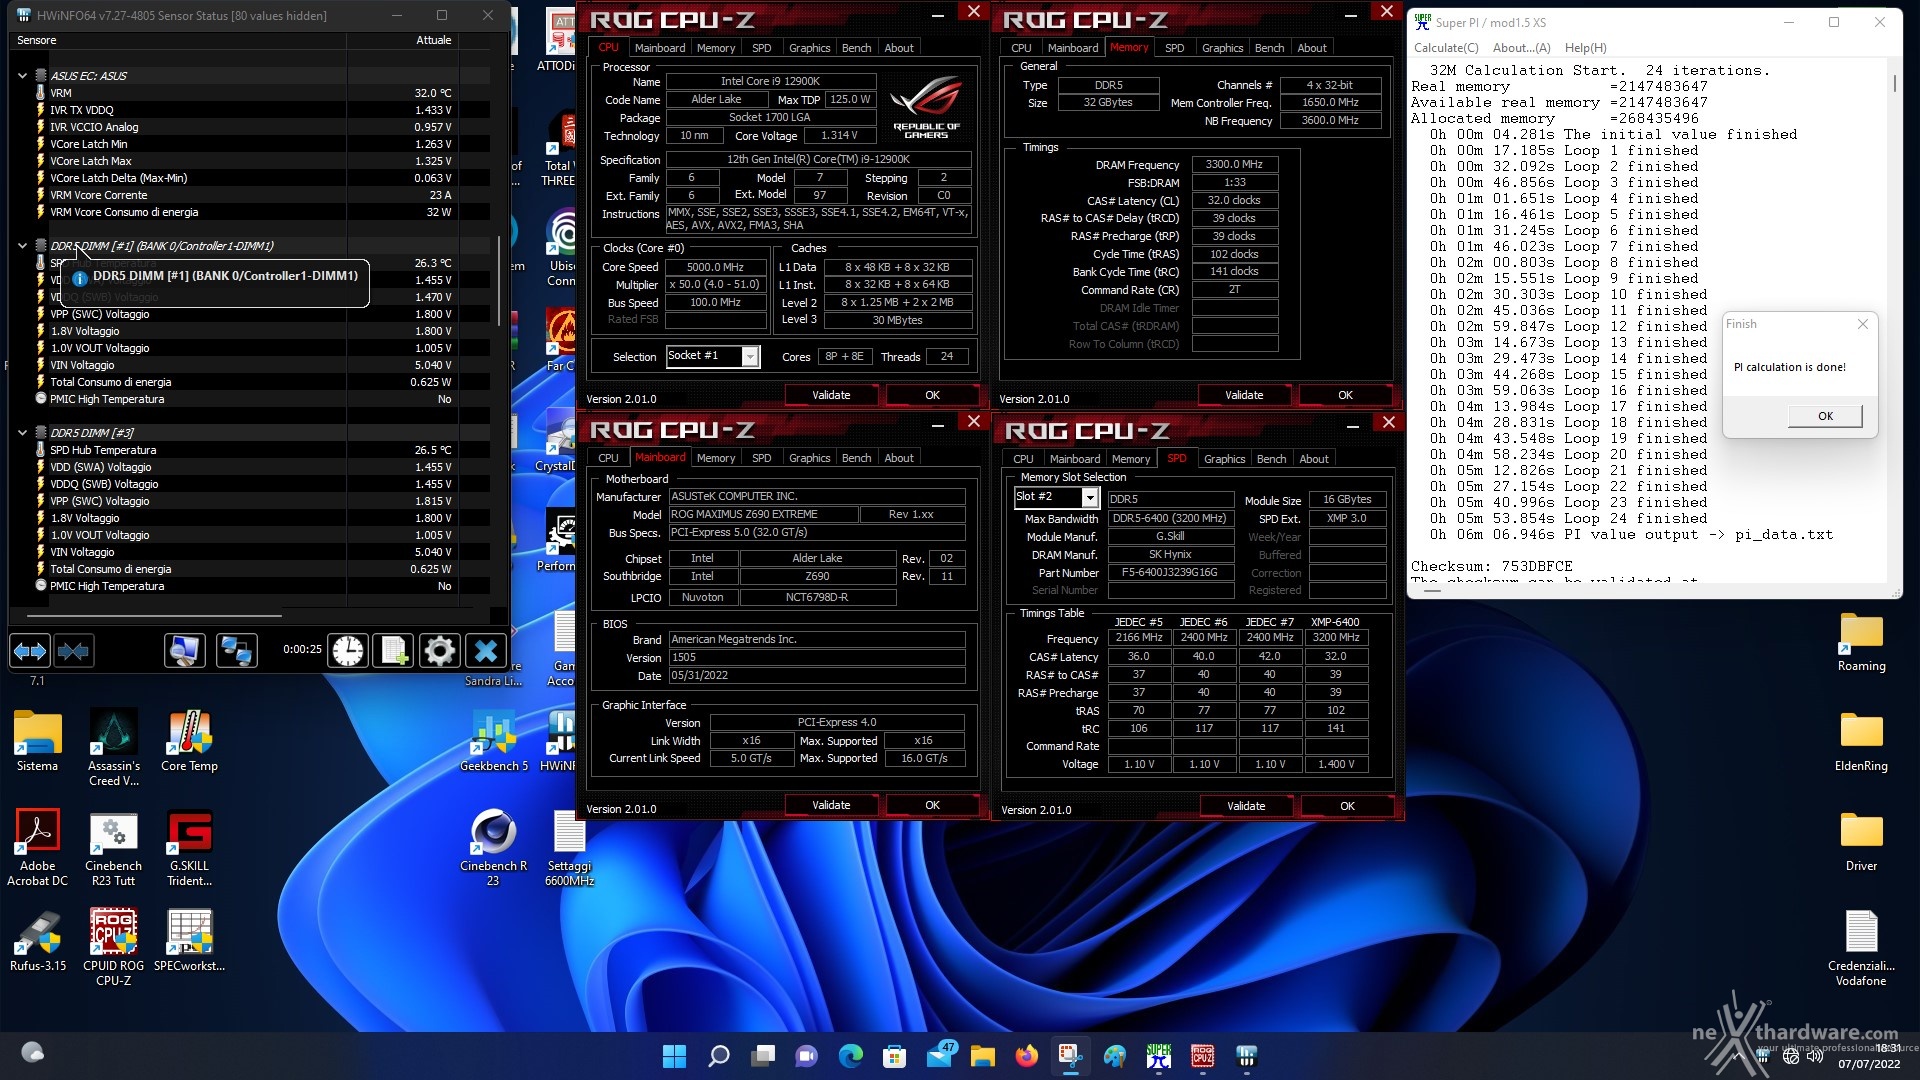Open About tab in bottom-right CPU-Z window

(x=1313, y=459)
